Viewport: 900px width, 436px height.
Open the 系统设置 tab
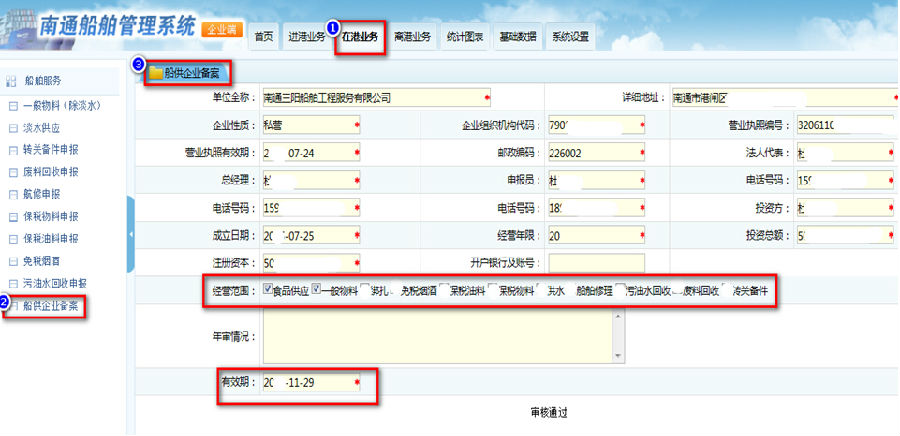571,37
